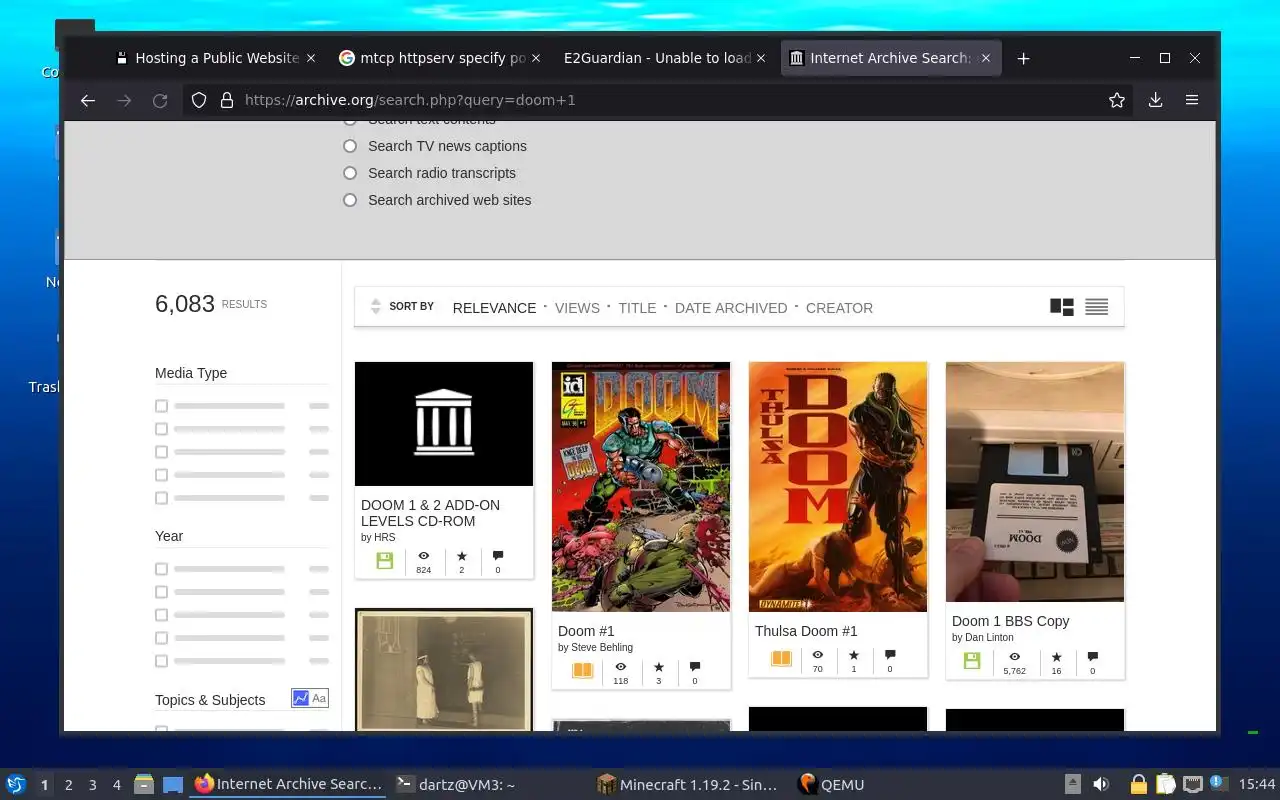Sort results by RELEVANCE
1280x800 pixels.
[494, 308]
